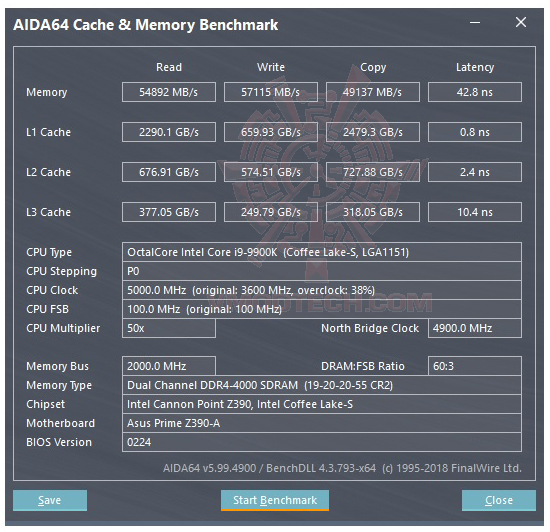Click the AIDA64 version footer text
550x532 pixels.
(x=342, y=468)
